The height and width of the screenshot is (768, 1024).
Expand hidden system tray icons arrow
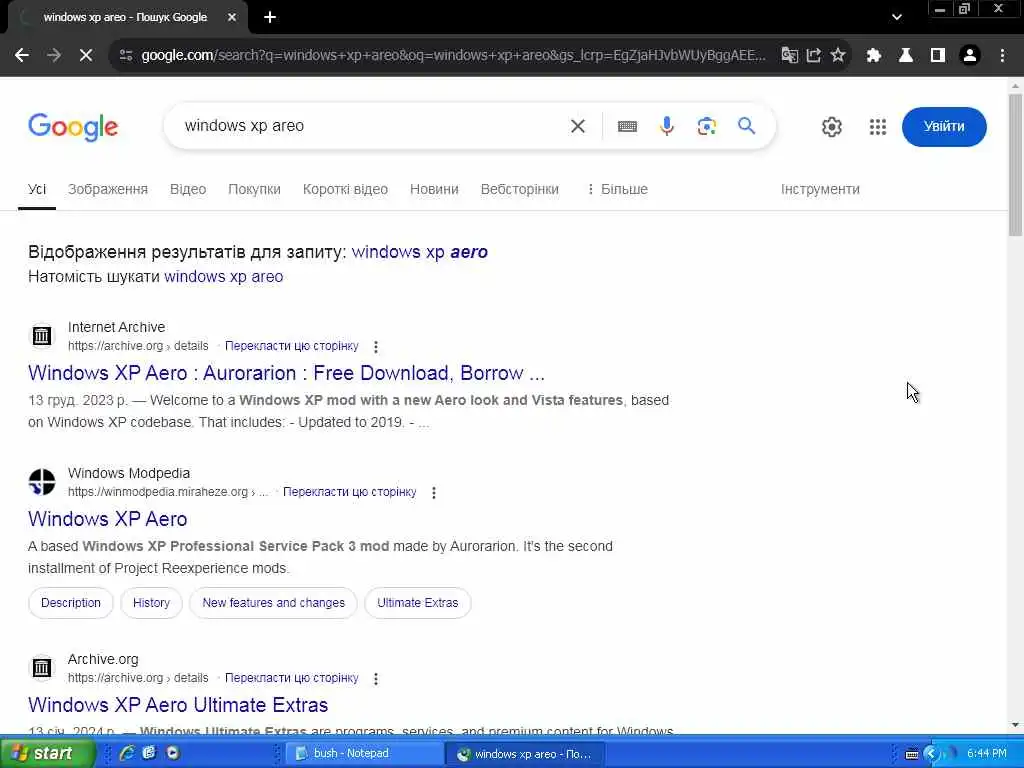pos(931,754)
